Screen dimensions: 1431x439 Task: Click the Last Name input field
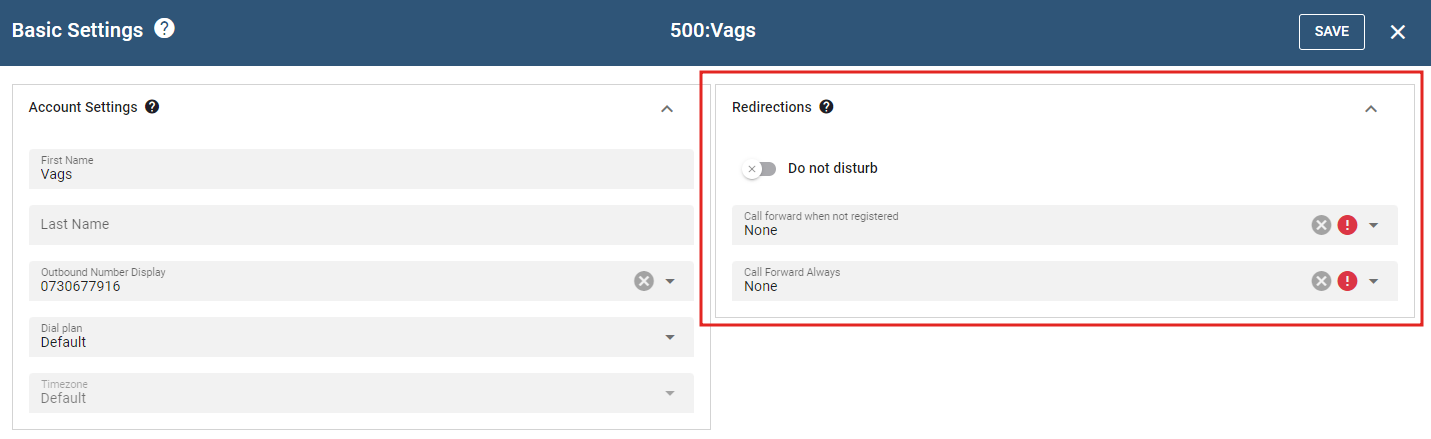[x=360, y=225]
